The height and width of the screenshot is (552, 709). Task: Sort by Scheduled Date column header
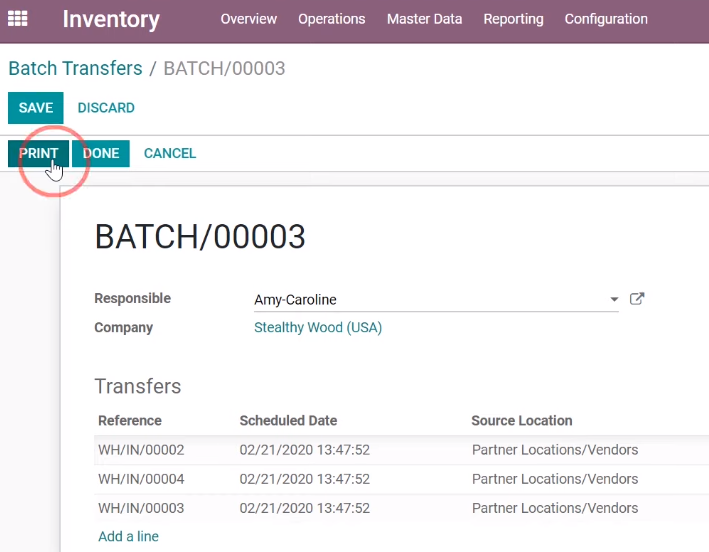pyautogui.click(x=288, y=420)
